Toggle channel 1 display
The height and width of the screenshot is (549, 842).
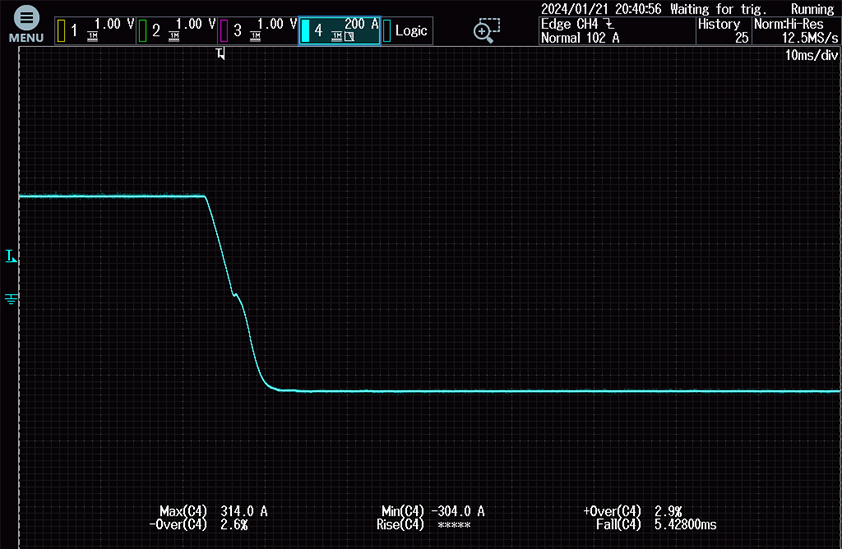click(93, 30)
